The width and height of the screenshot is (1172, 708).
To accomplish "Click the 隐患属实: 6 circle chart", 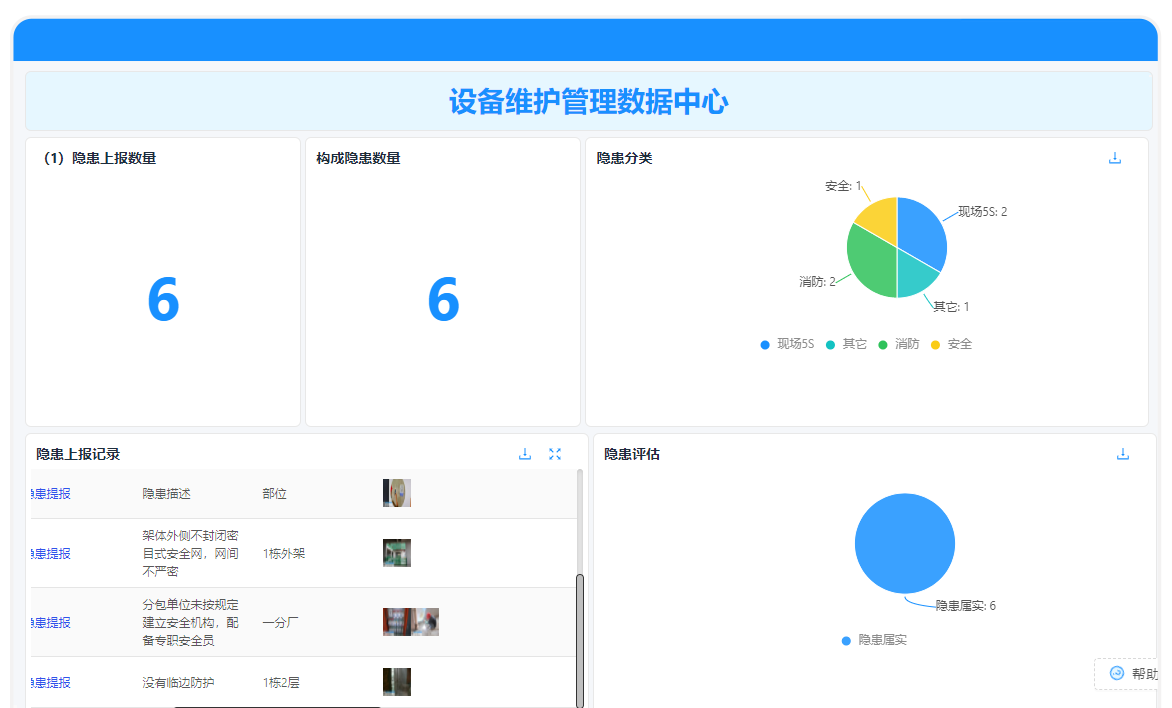I will tap(904, 542).
